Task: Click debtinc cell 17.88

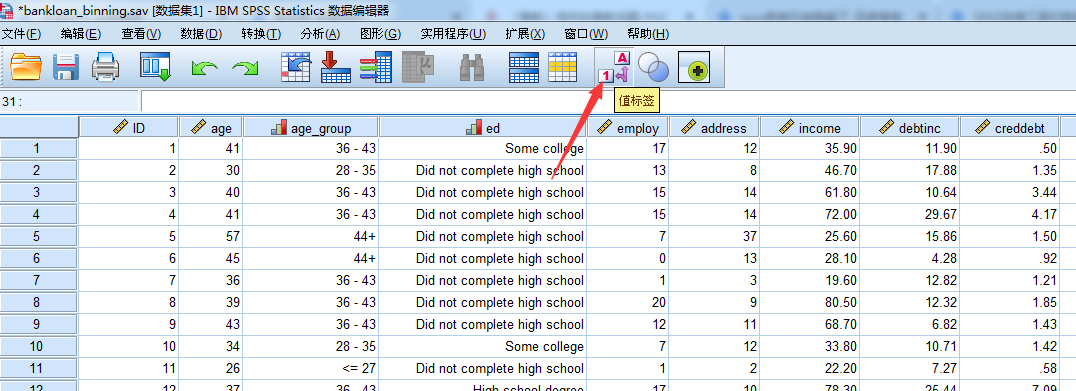Action: pos(909,170)
